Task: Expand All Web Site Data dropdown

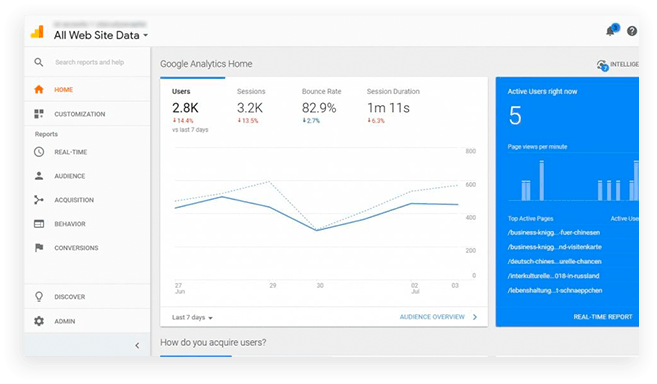Action: pyautogui.click(x=101, y=35)
